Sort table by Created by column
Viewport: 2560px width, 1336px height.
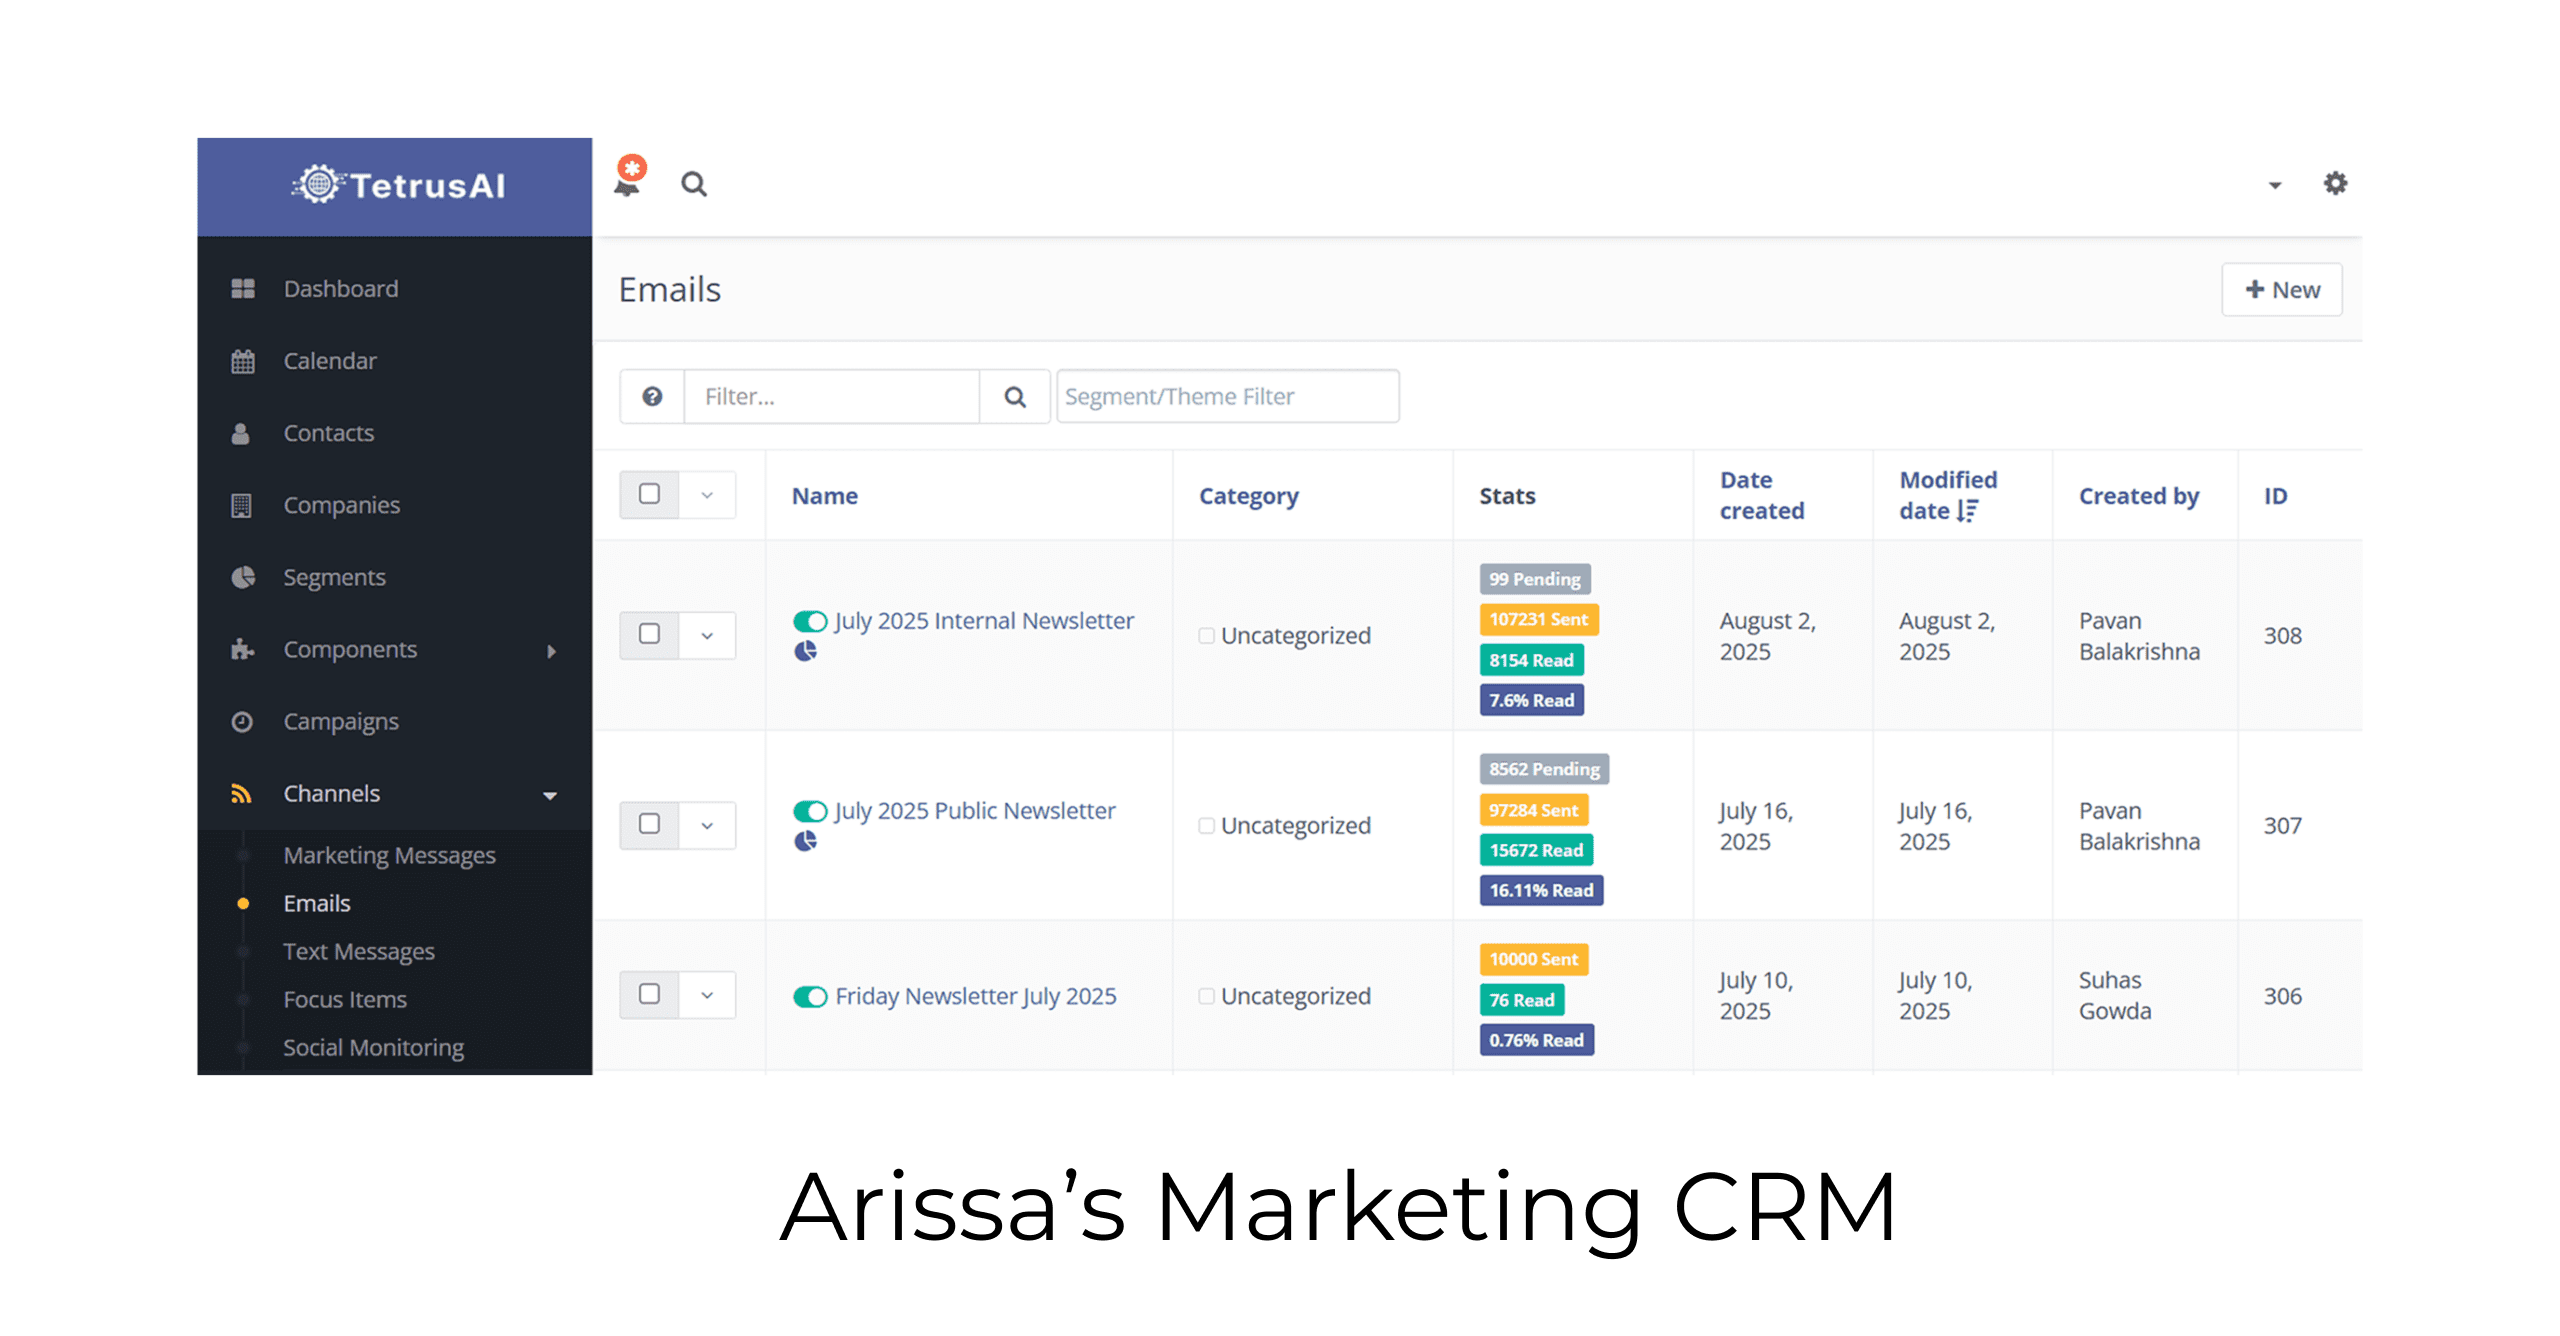point(2139,496)
